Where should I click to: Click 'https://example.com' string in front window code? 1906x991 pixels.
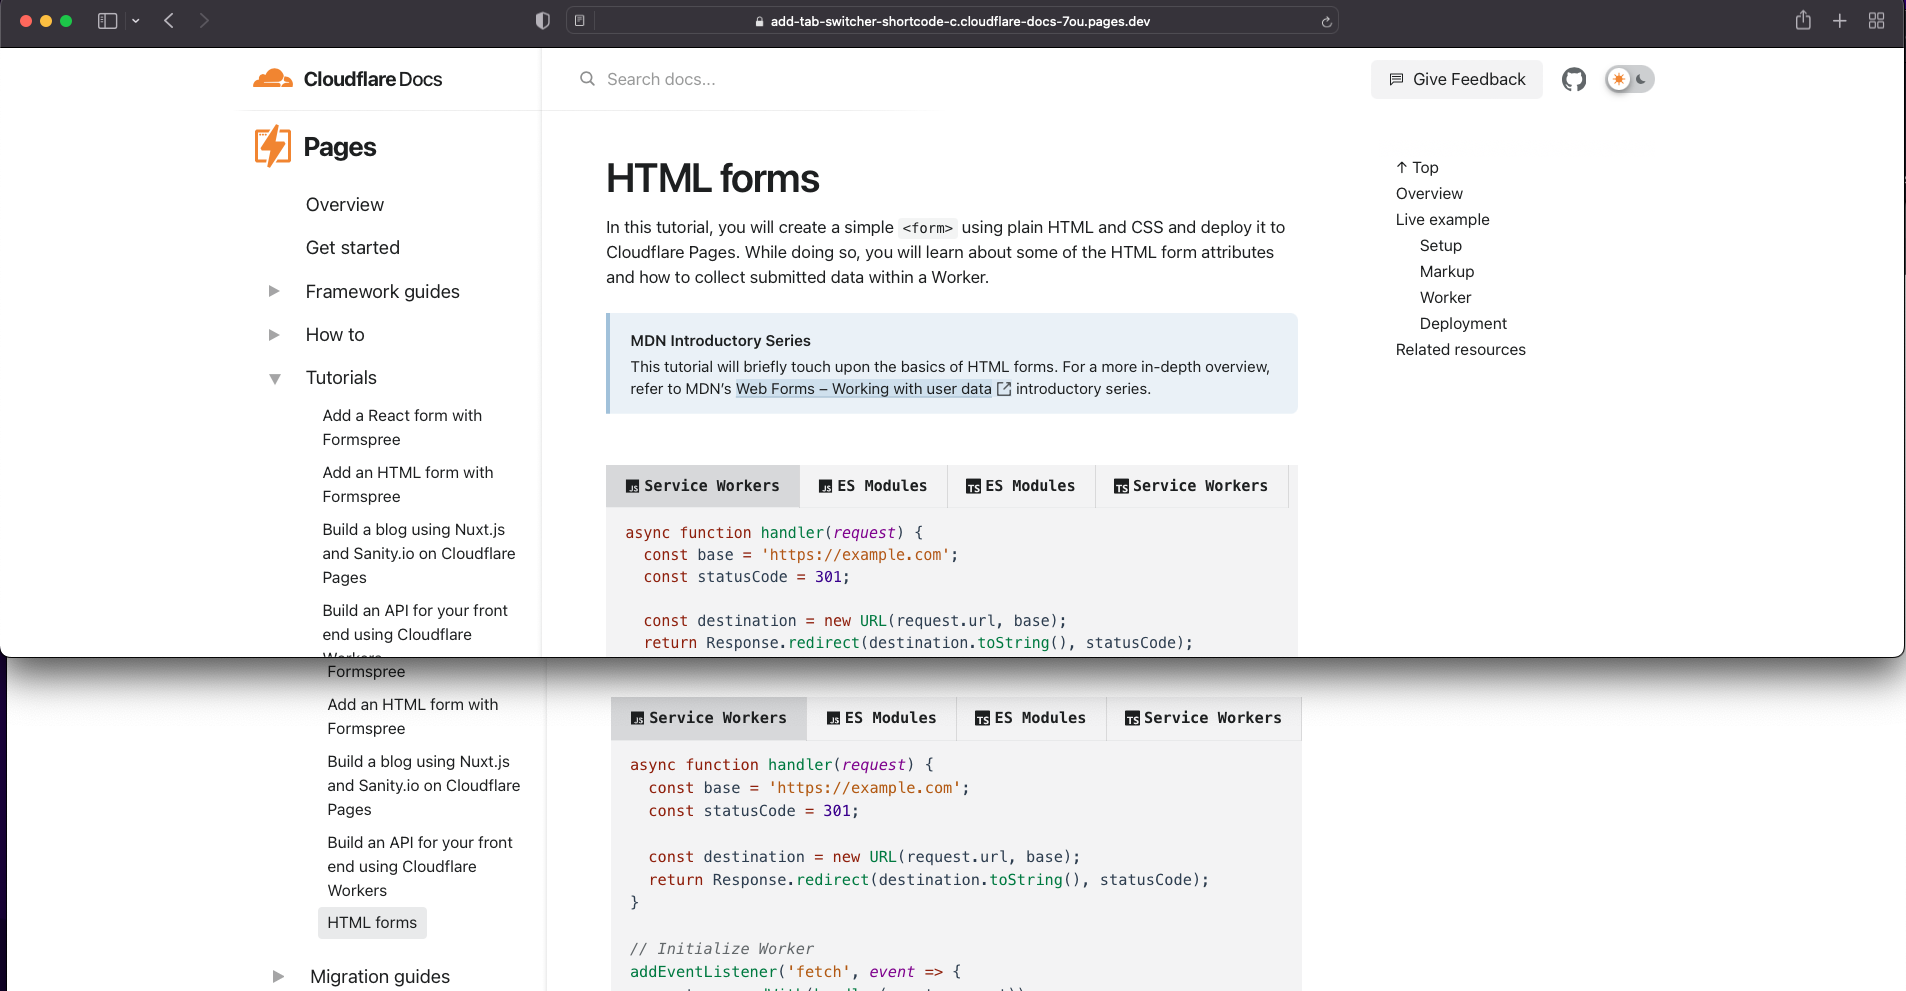point(855,555)
